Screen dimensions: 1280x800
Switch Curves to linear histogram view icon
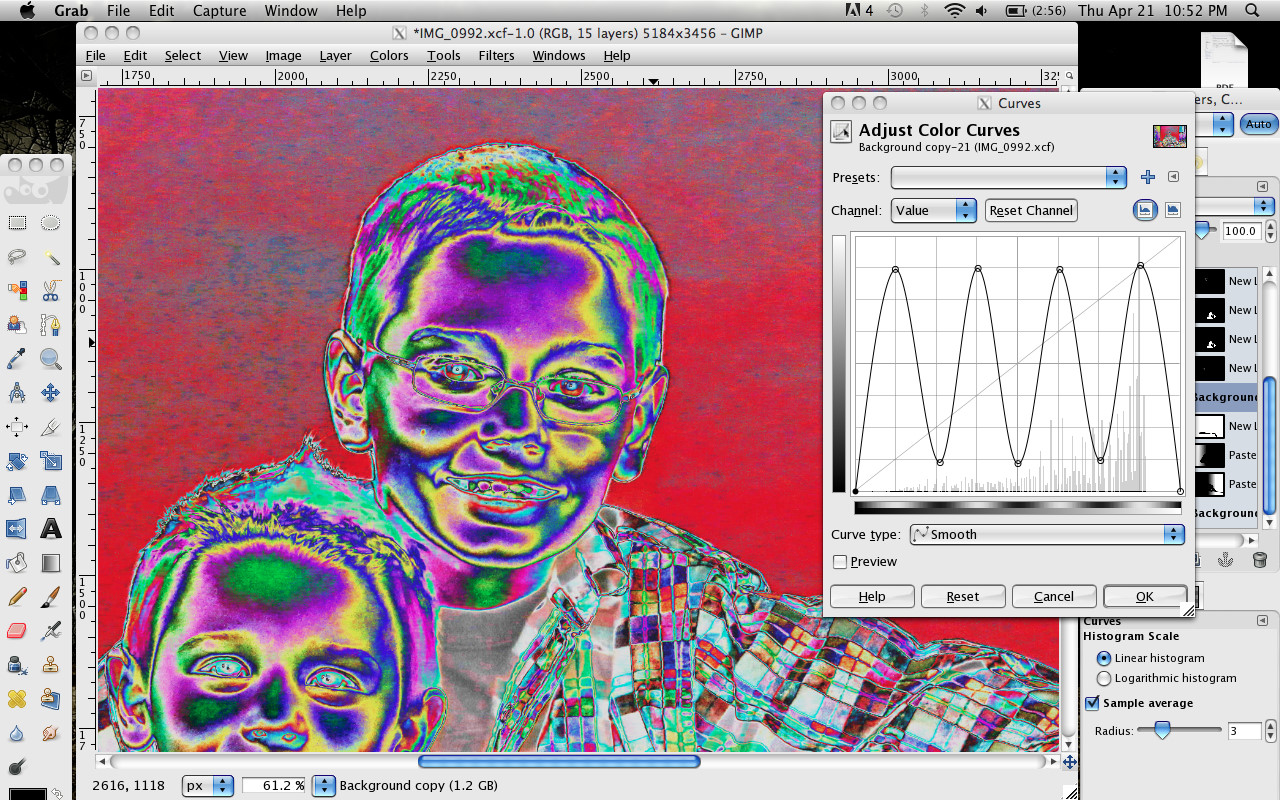pos(1144,210)
